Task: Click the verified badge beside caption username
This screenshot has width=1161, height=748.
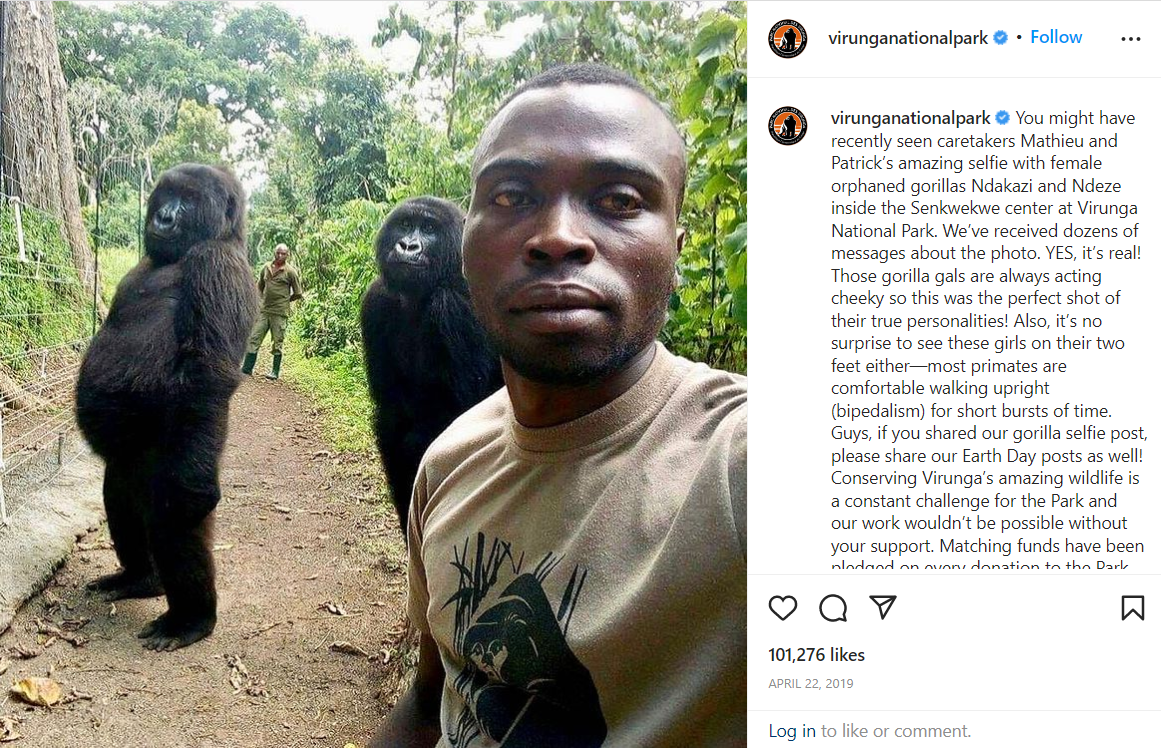Action: (x=1003, y=118)
